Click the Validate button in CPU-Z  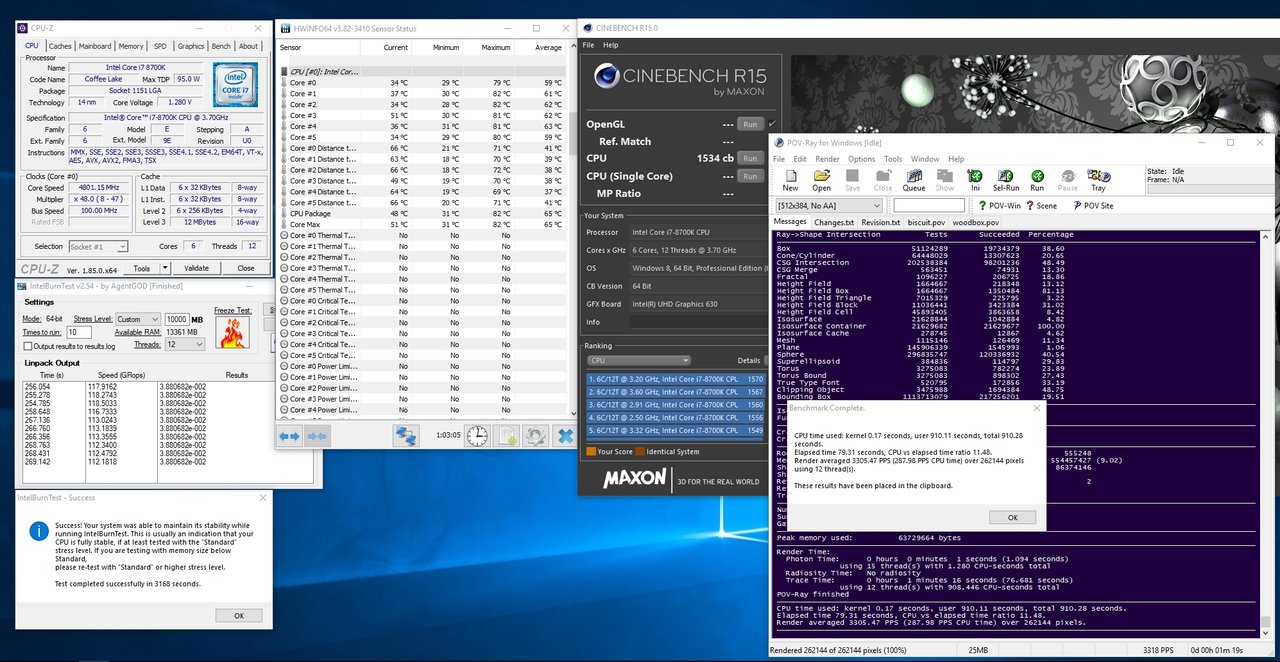tap(197, 268)
